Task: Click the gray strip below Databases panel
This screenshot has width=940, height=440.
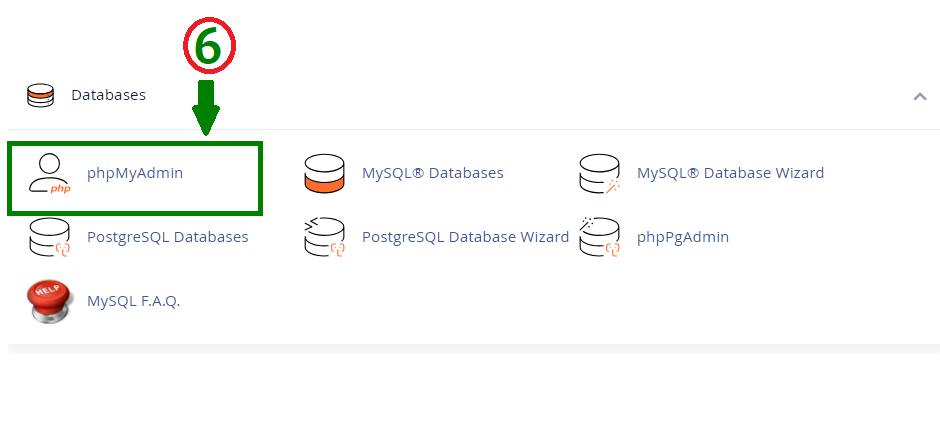Action: tap(474, 349)
